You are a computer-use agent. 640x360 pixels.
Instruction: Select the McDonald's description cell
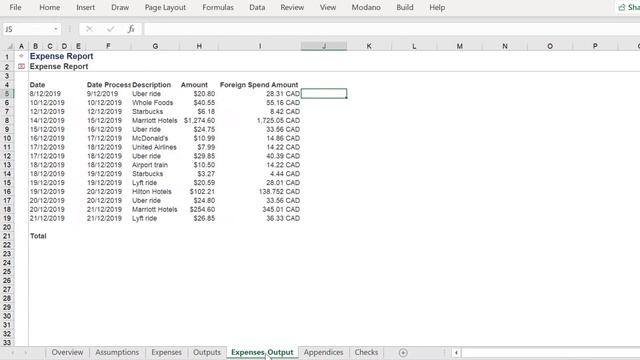(150, 138)
